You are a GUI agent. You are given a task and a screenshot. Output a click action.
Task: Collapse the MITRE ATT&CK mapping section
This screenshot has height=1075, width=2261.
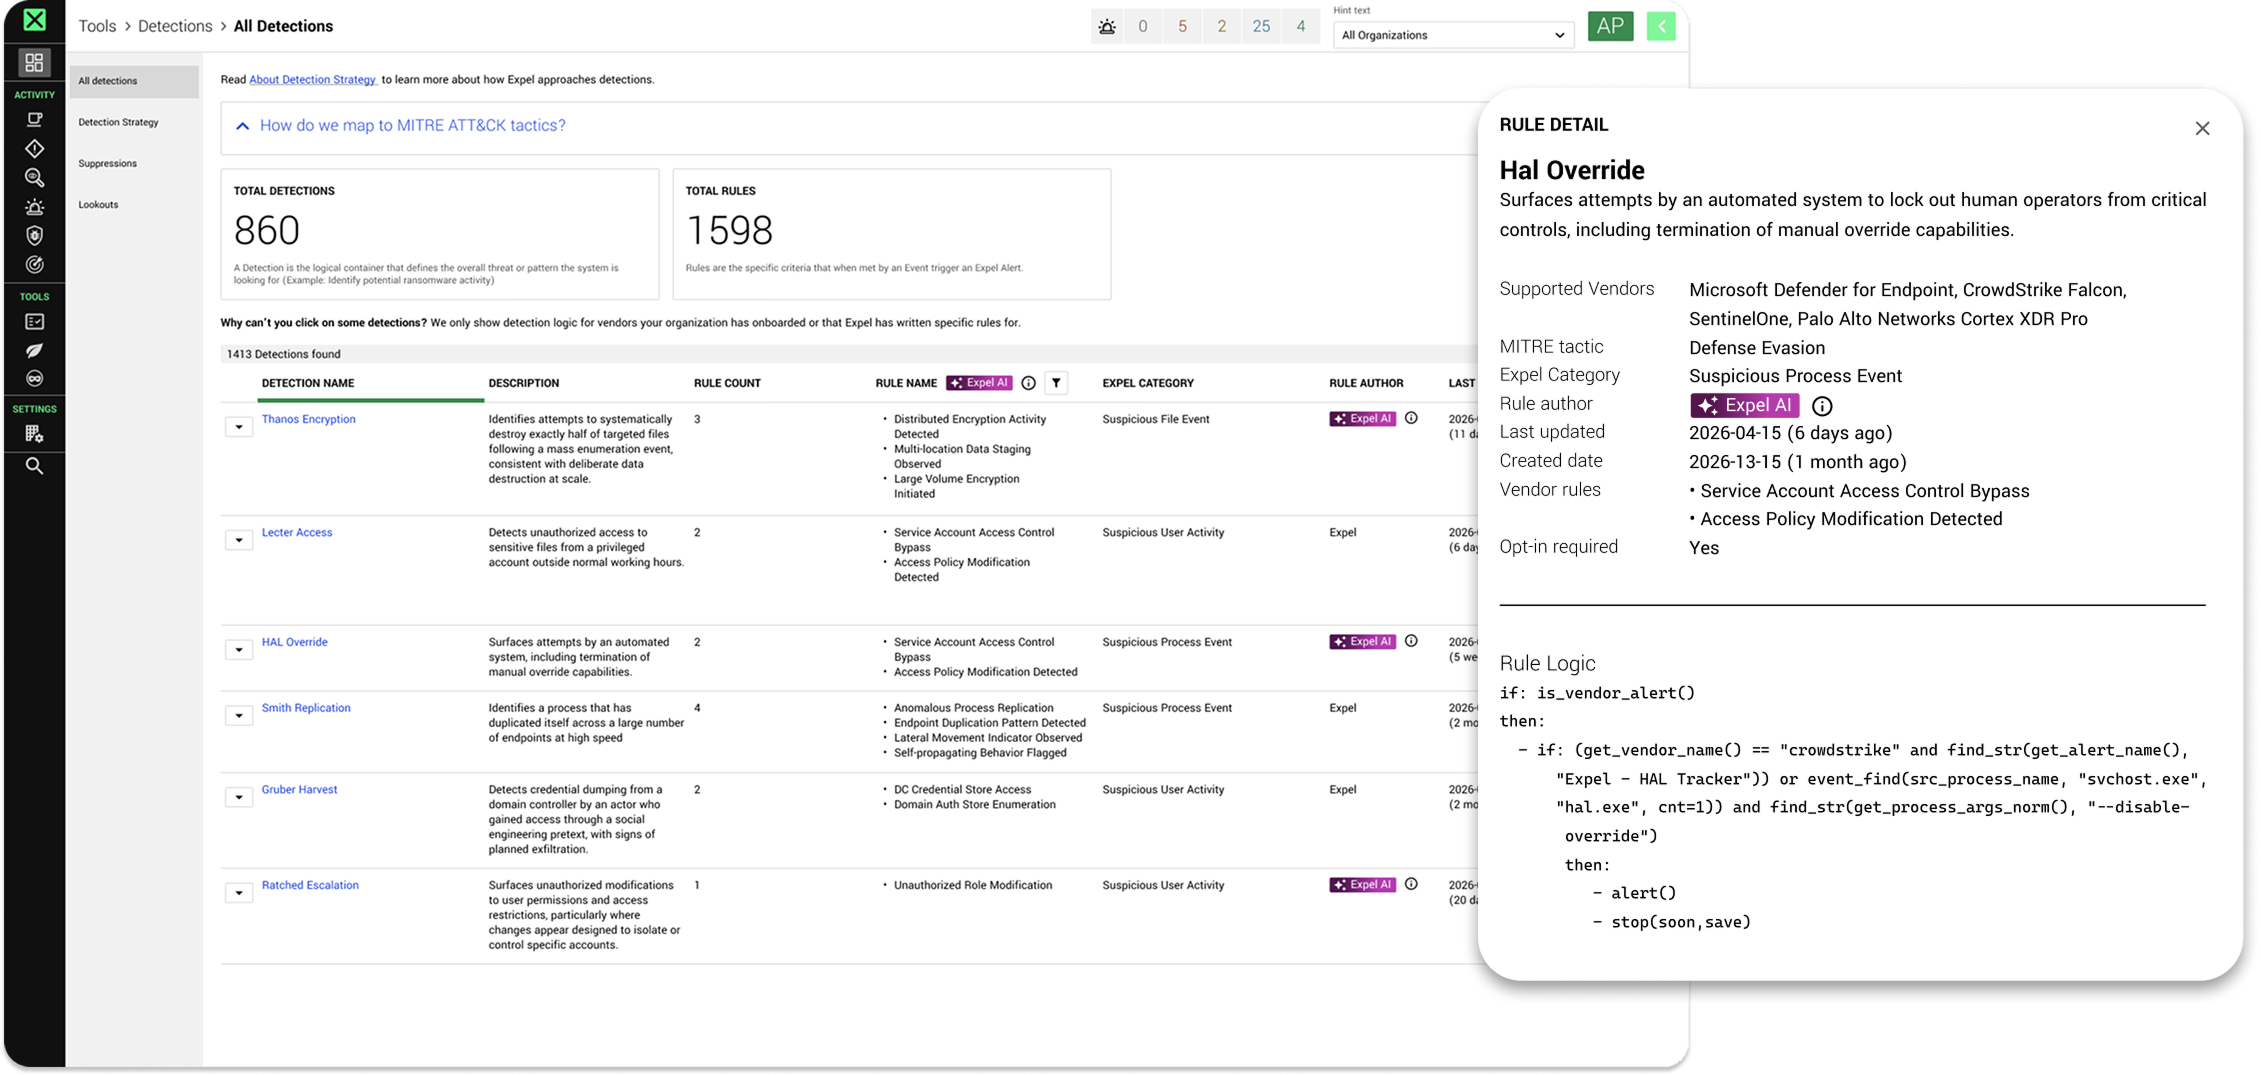[x=242, y=126]
